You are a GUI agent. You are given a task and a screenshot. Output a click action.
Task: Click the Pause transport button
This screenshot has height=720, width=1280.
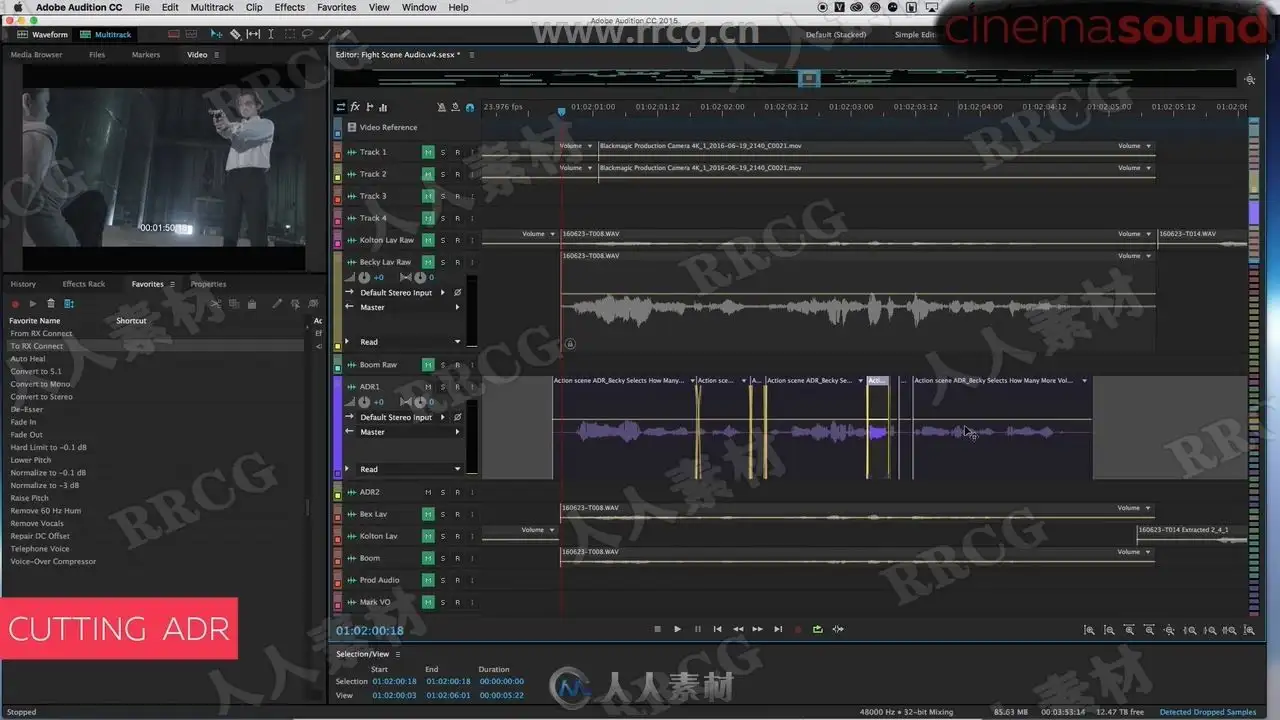697,629
